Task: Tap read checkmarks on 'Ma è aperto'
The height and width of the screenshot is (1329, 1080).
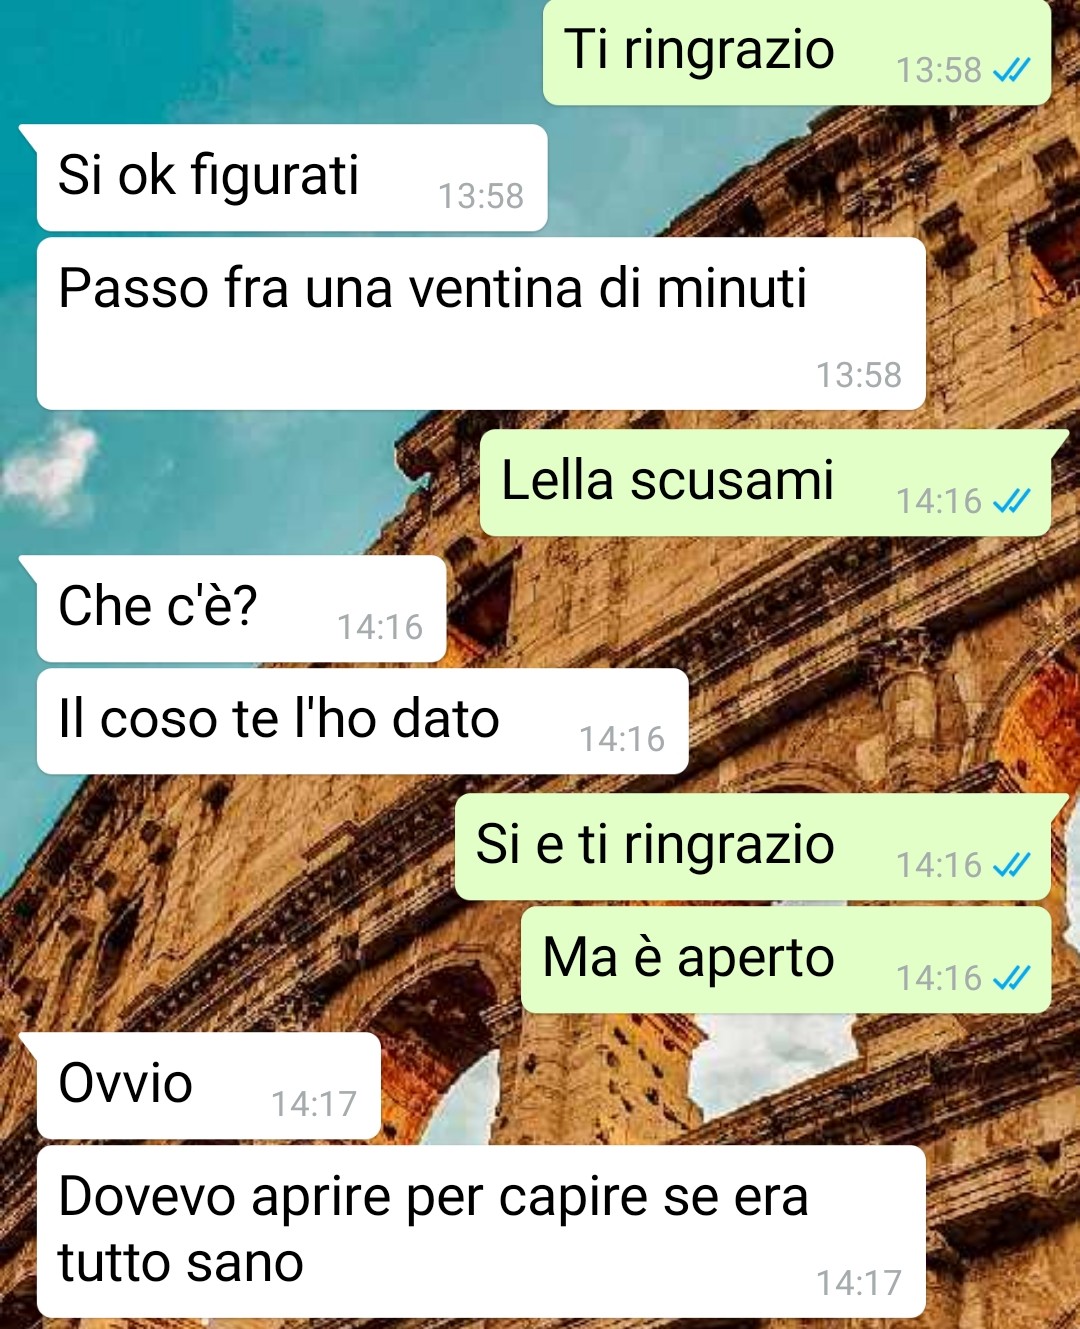Action: click(1011, 977)
